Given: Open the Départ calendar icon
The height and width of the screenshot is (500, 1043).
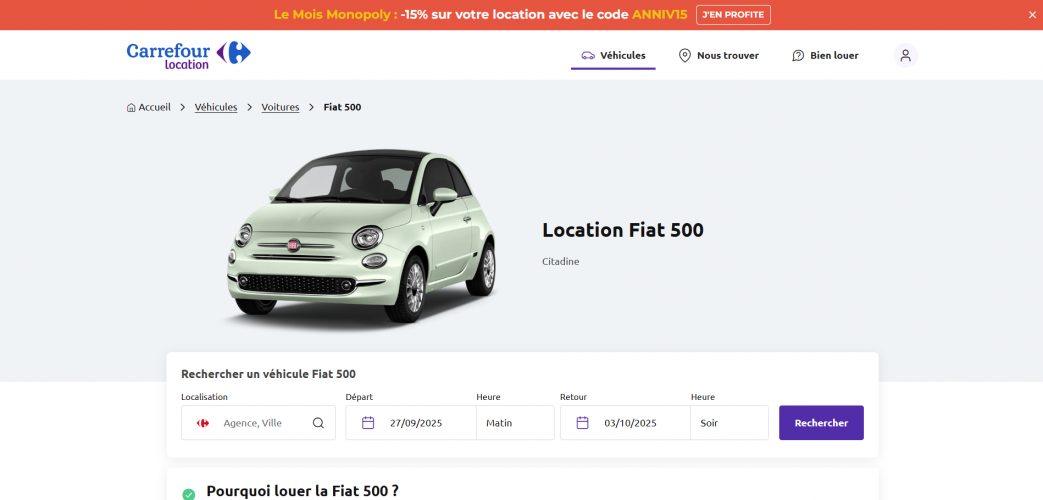Looking at the screenshot, I should [368, 423].
